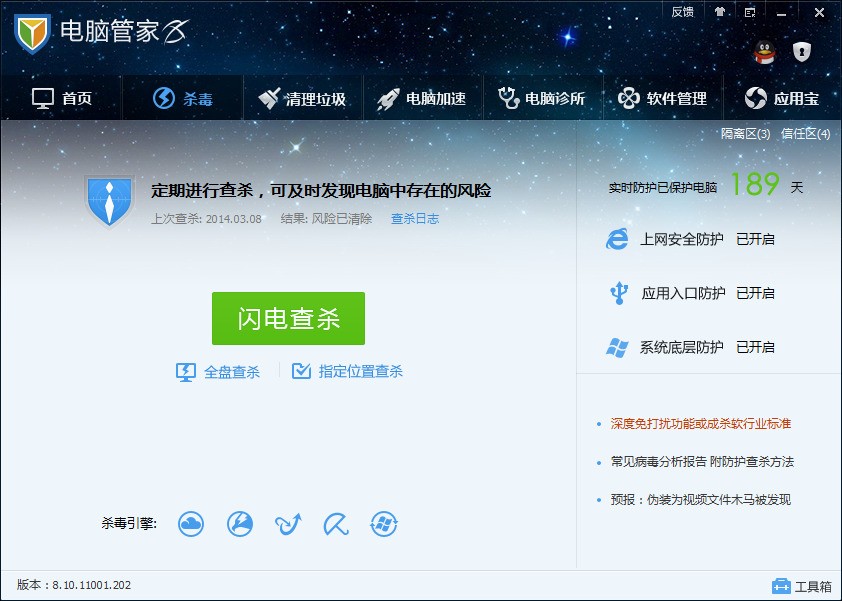Viewport: 842px width, 601px height.
Task: Click the 全盘查杀 monitor icon
Action: coord(186,372)
